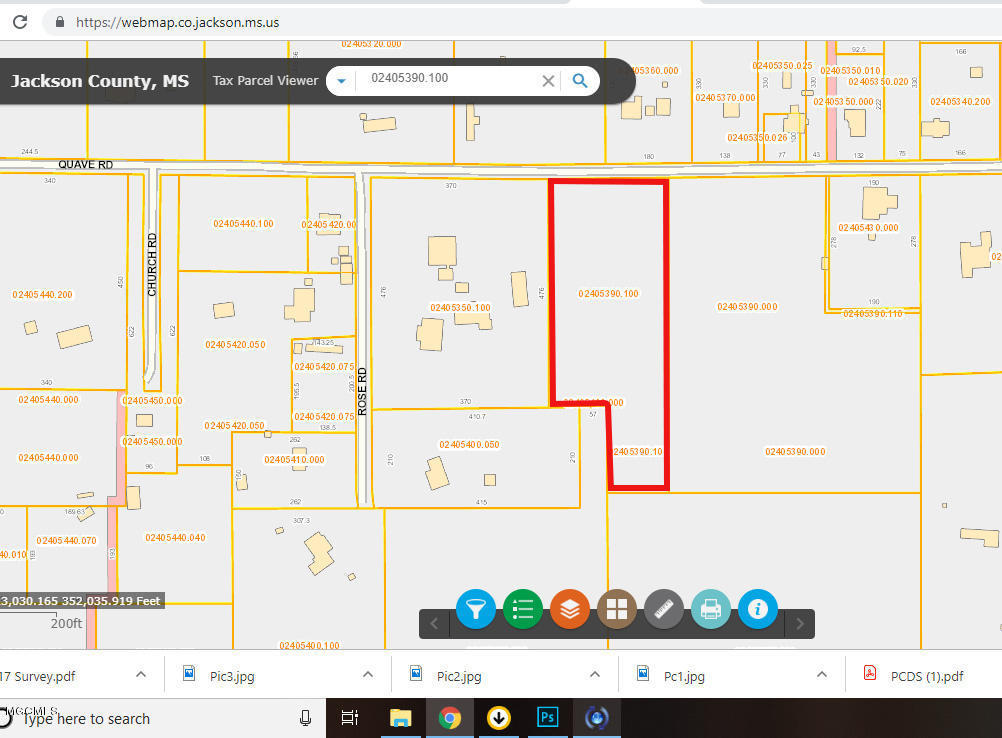The width and height of the screenshot is (1002, 738).
Task: Select parcel 02405370.000 on the map
Action: click(725, 98)
